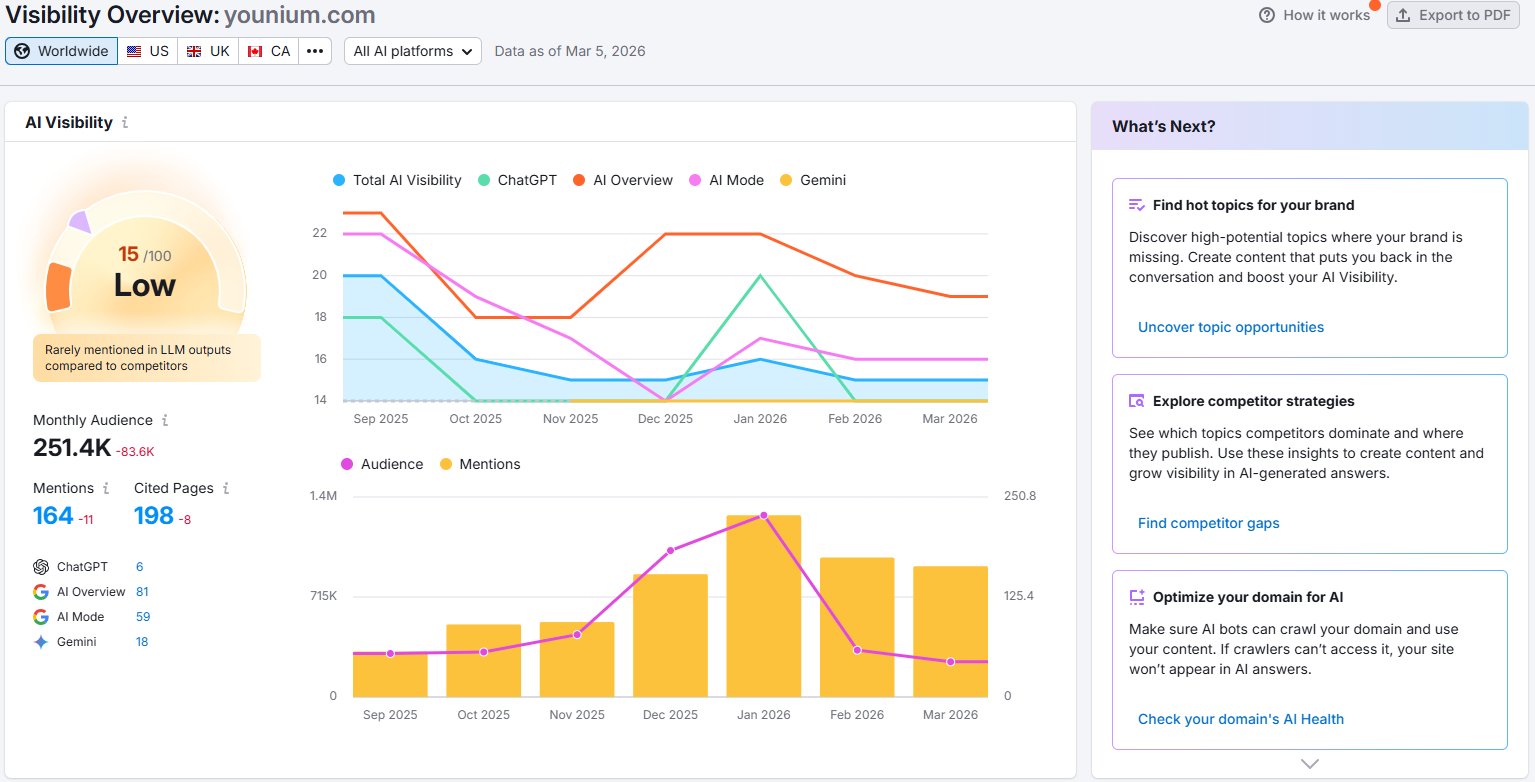Viewport: 1535px width, 782px height.
Task: Open Find competitor gaps link
Action: pos(1209,523)
